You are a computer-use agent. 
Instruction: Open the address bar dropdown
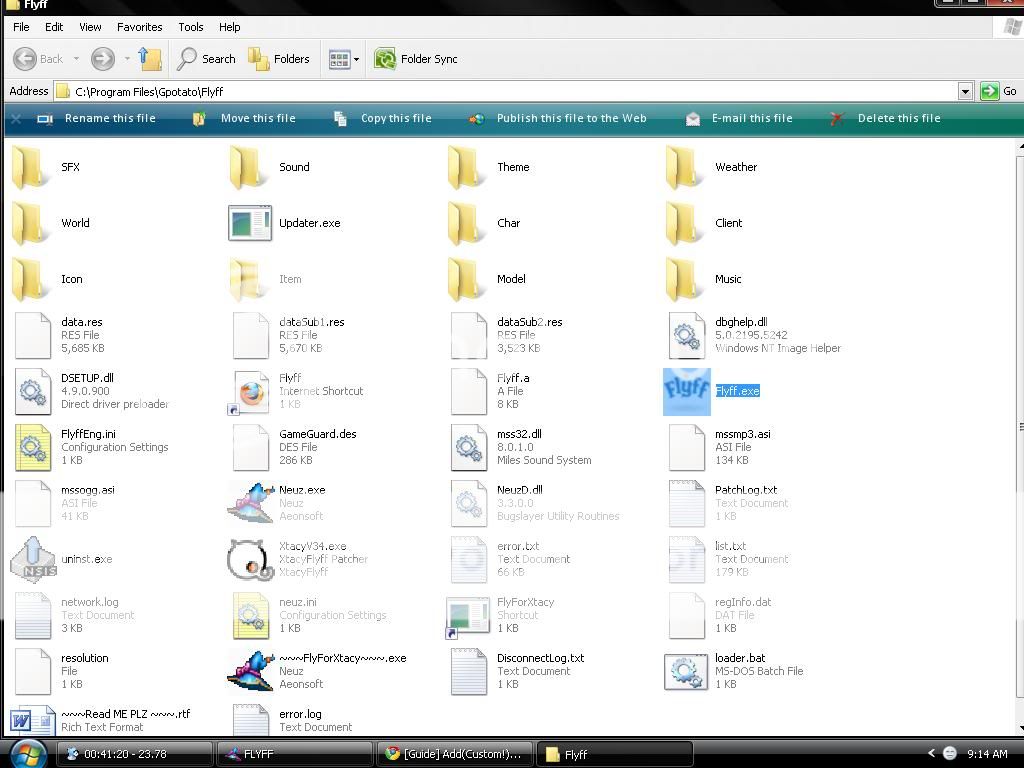965,91
